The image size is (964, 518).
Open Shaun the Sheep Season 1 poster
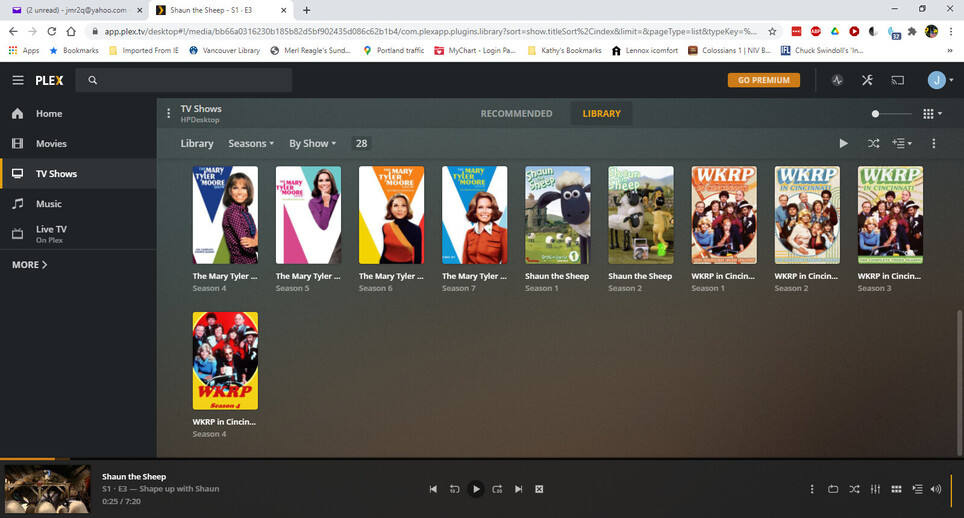(x=558, y=215)
